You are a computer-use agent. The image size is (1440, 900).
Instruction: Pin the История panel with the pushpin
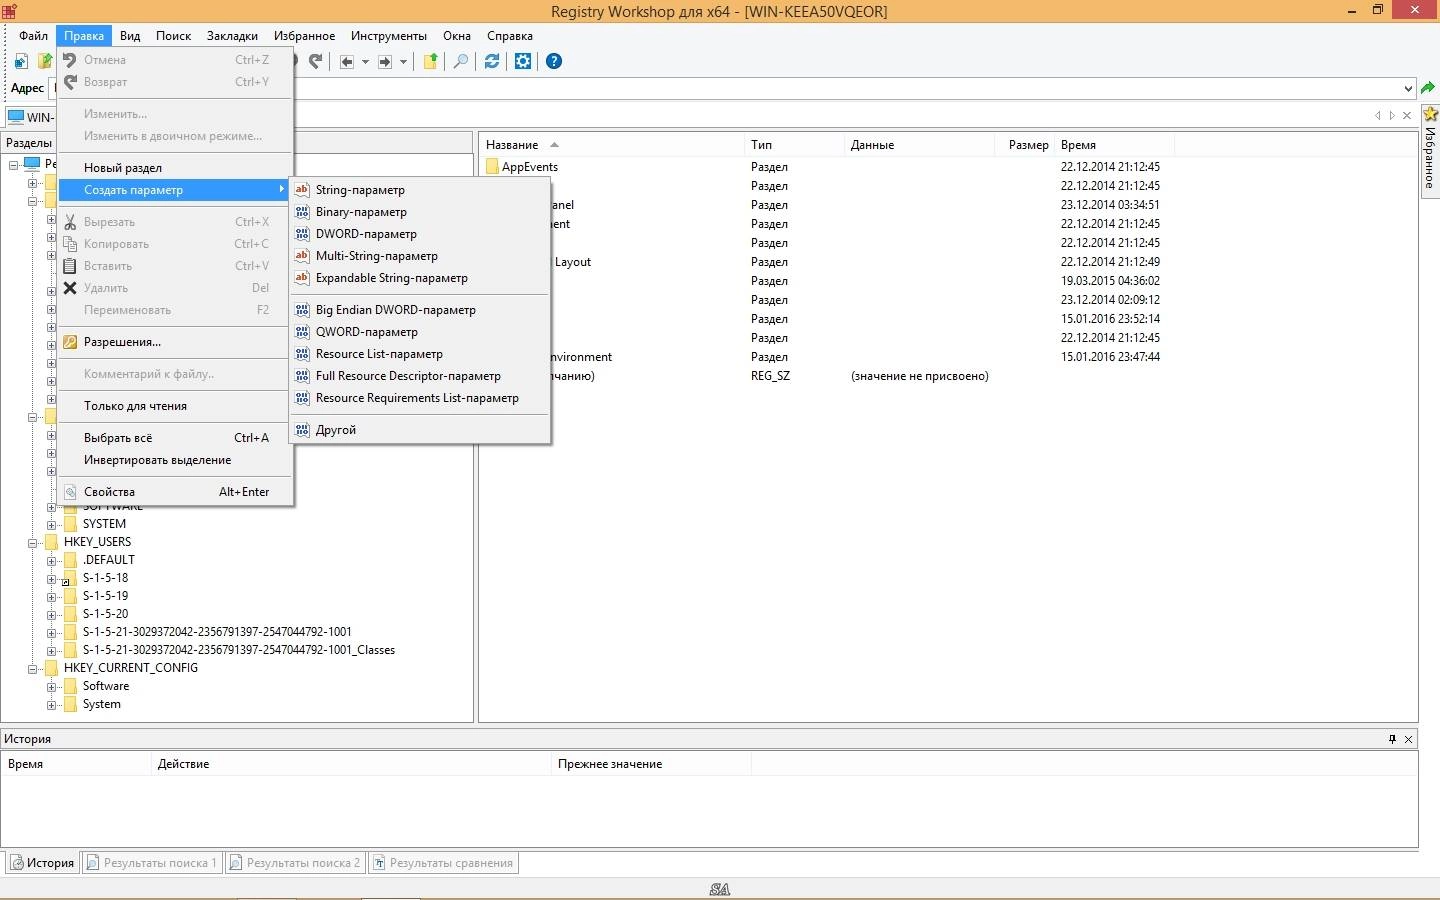(x=1392, y=739)
